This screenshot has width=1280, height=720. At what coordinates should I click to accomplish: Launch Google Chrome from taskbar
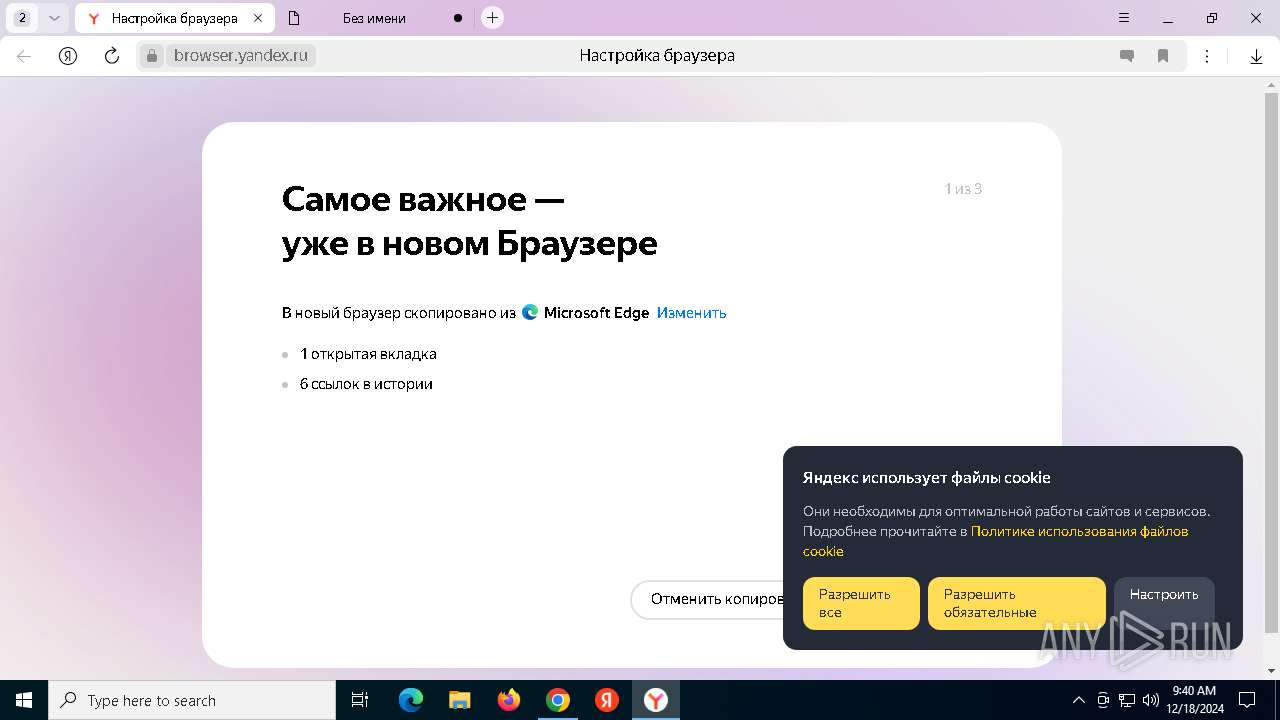558,700
